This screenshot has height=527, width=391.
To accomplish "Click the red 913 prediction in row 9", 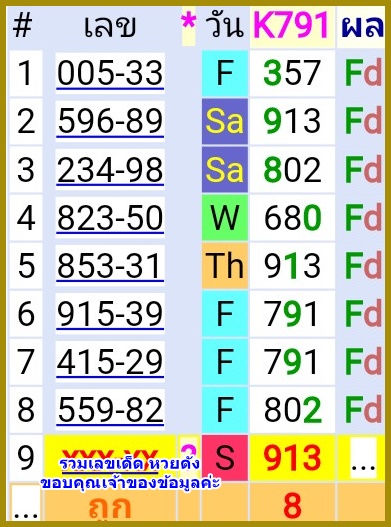I will 292,458.
